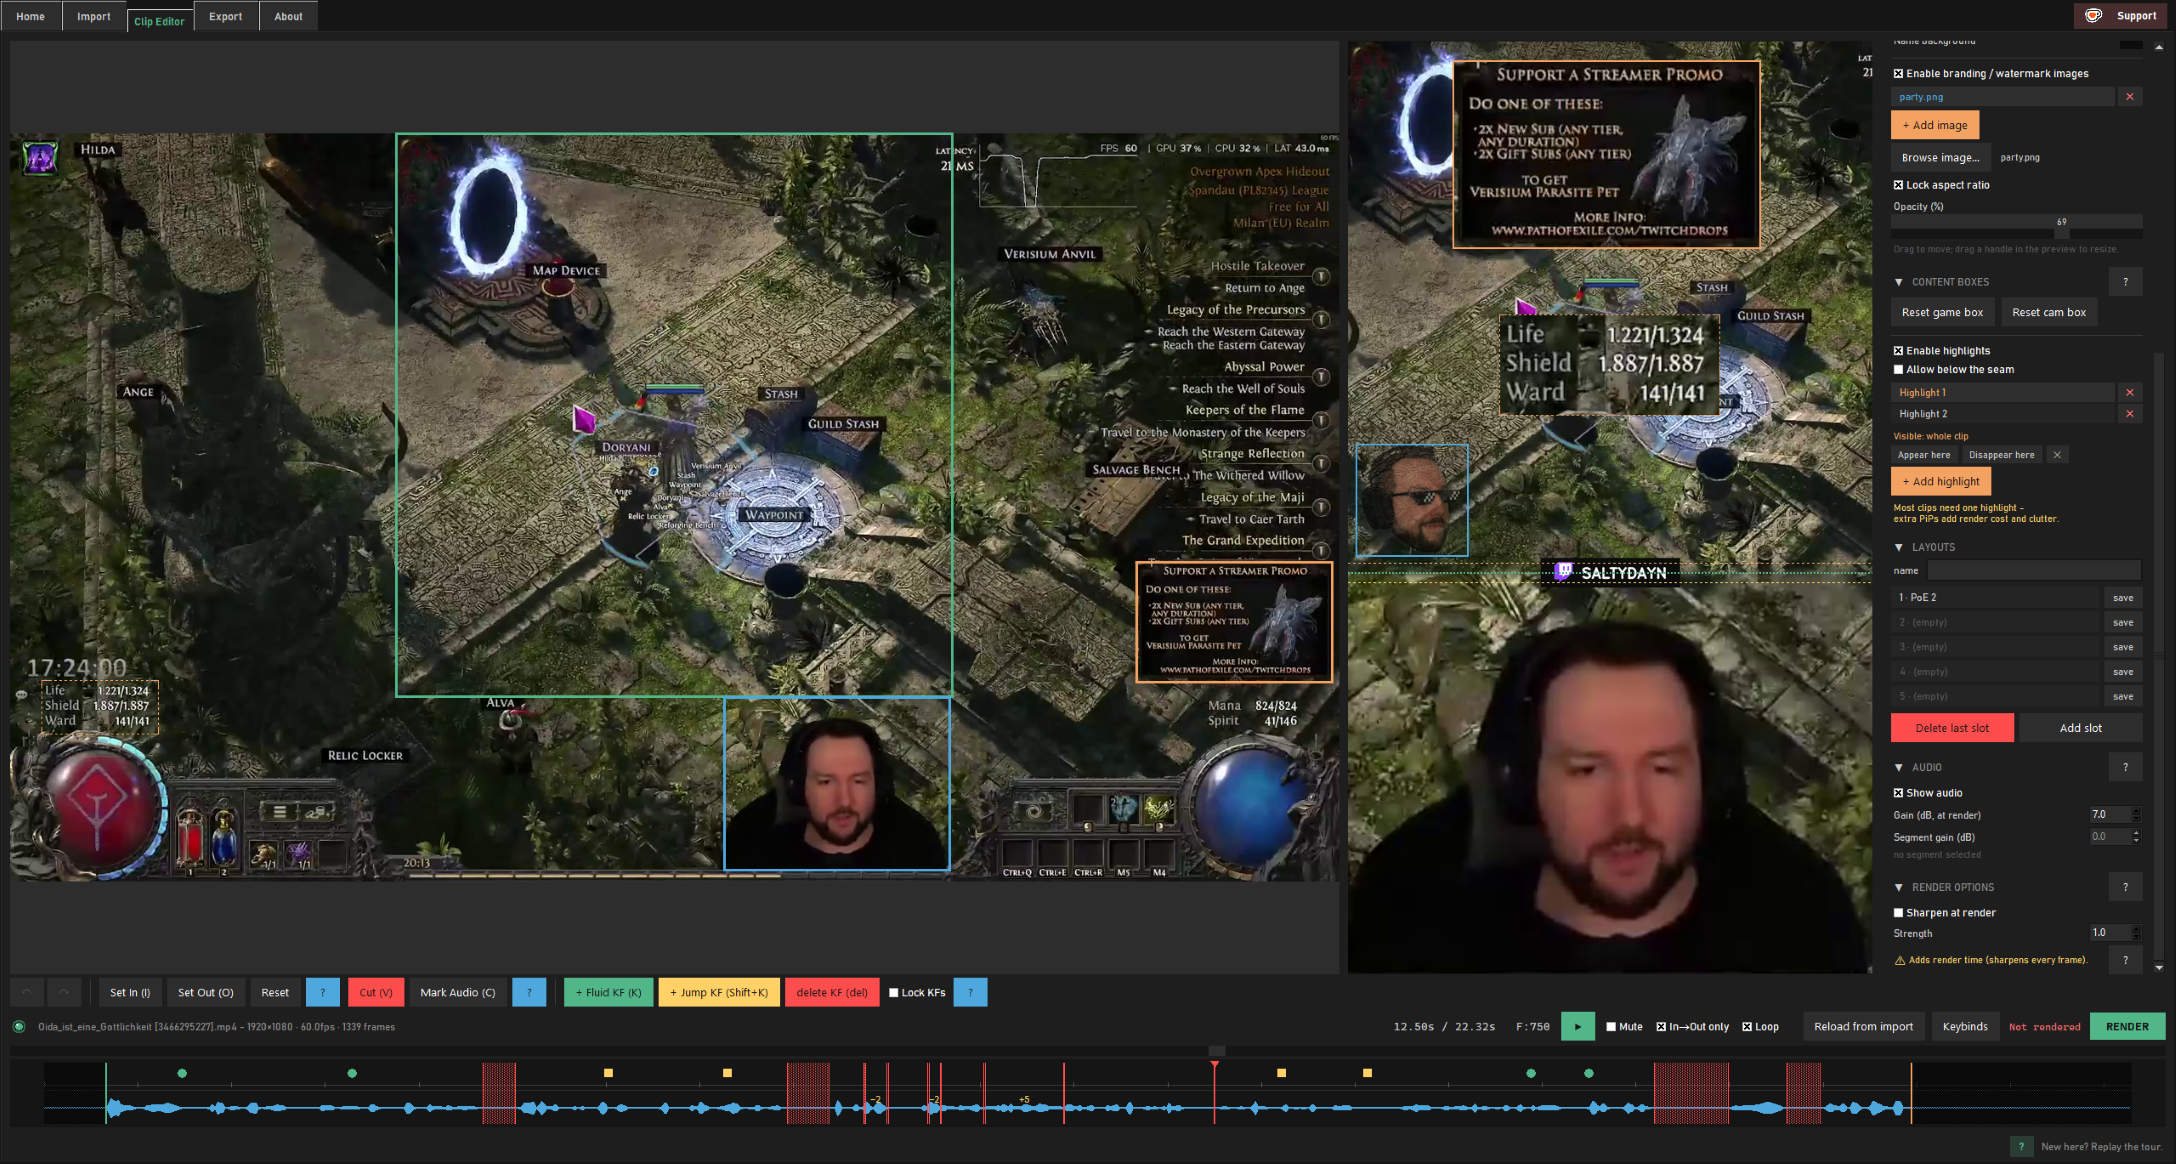Toggle Loop checkbox
The height and width of the screenshot is (1164, 2176).
(x=1747, y=1027)
